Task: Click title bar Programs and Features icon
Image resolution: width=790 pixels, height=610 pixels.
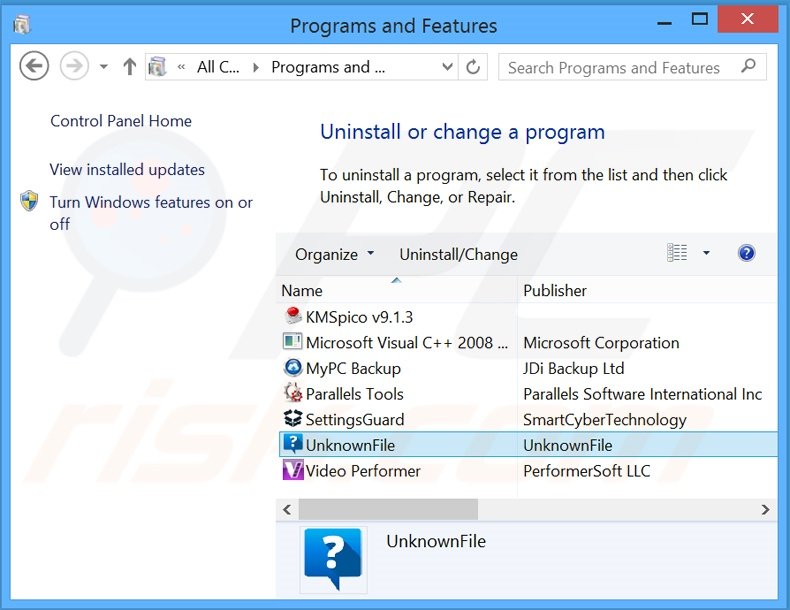Action: point(22,24)
